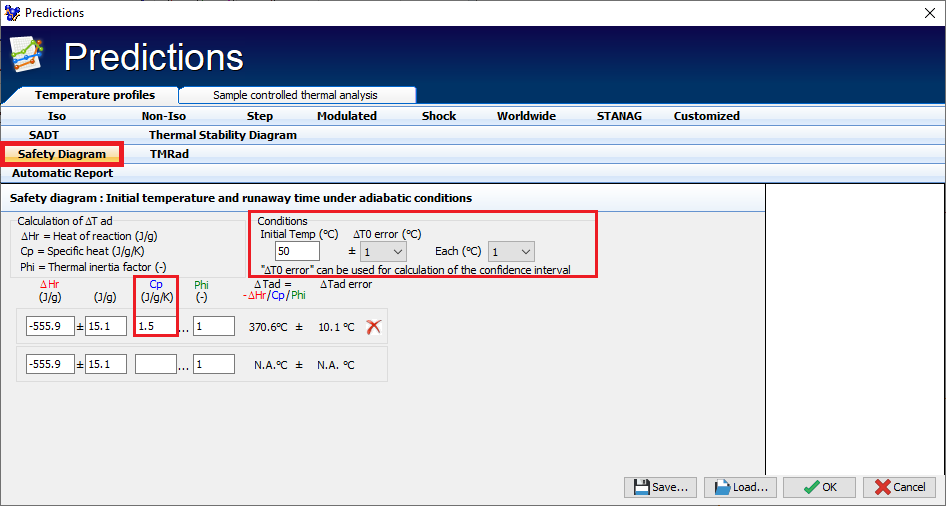Click the Load button
The image size is (946, 506).
coord(740,487)
